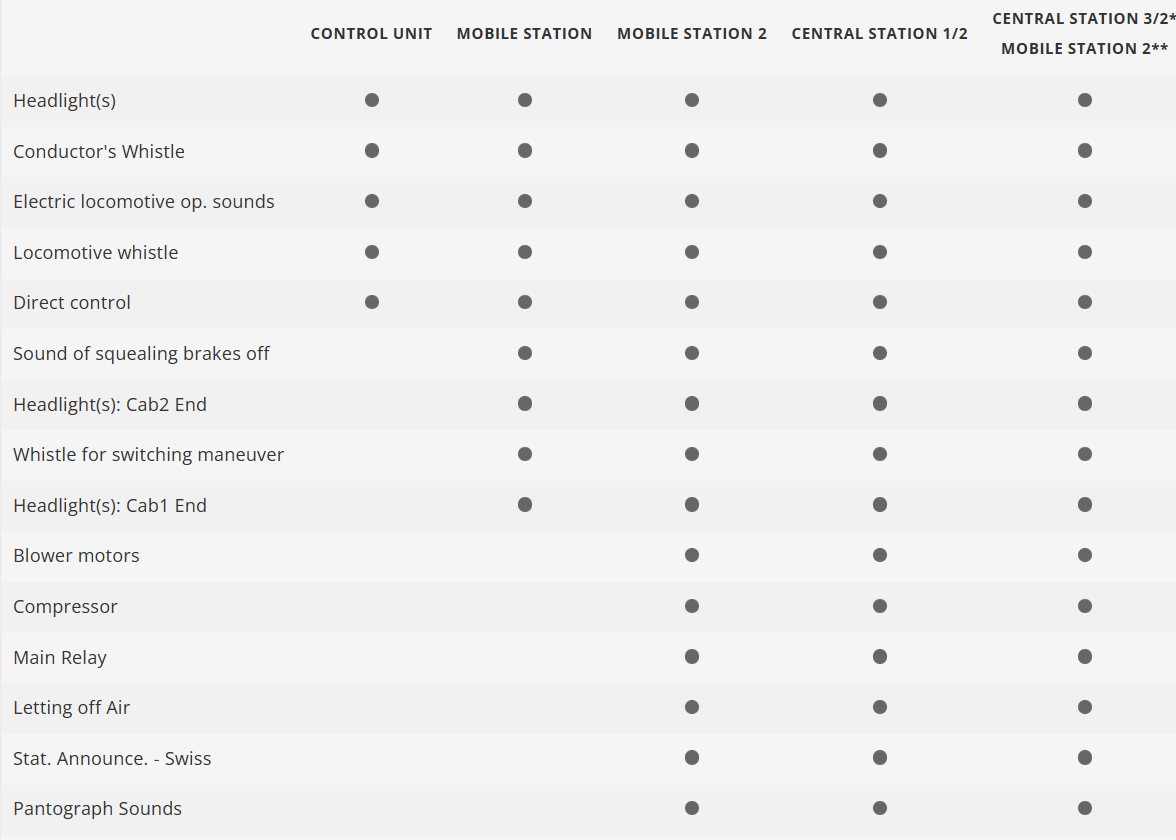Click the Electric locomotive op. sounds row label
Screen dimensions: 1176x840
pyautogui.click(x=144, y=202)
